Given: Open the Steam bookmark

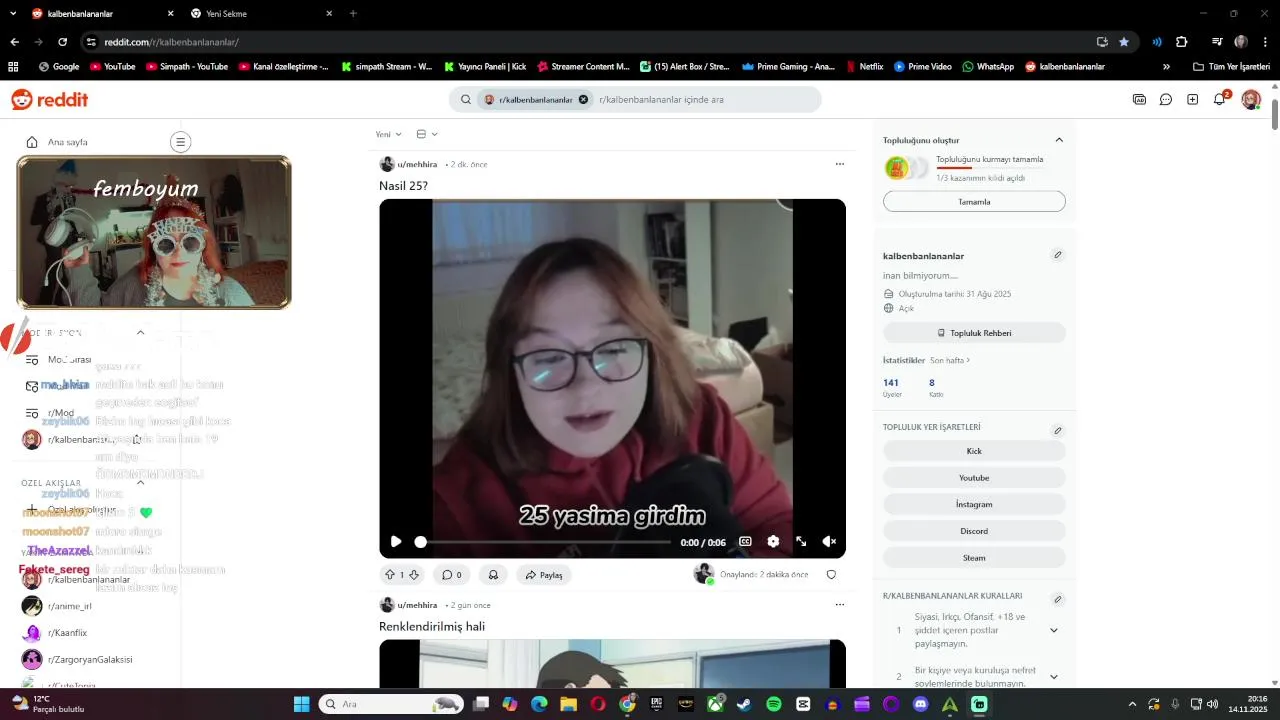Looking at the screenshot, I should (974, 558).
